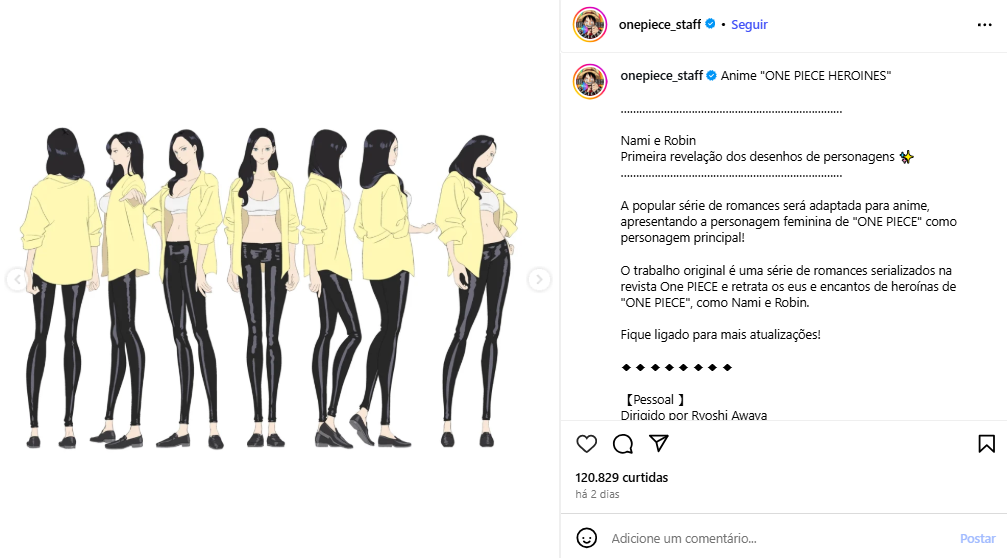Click the verified badge in the caption
This screenshot has height=558, width=1007.
click(712, 76)
